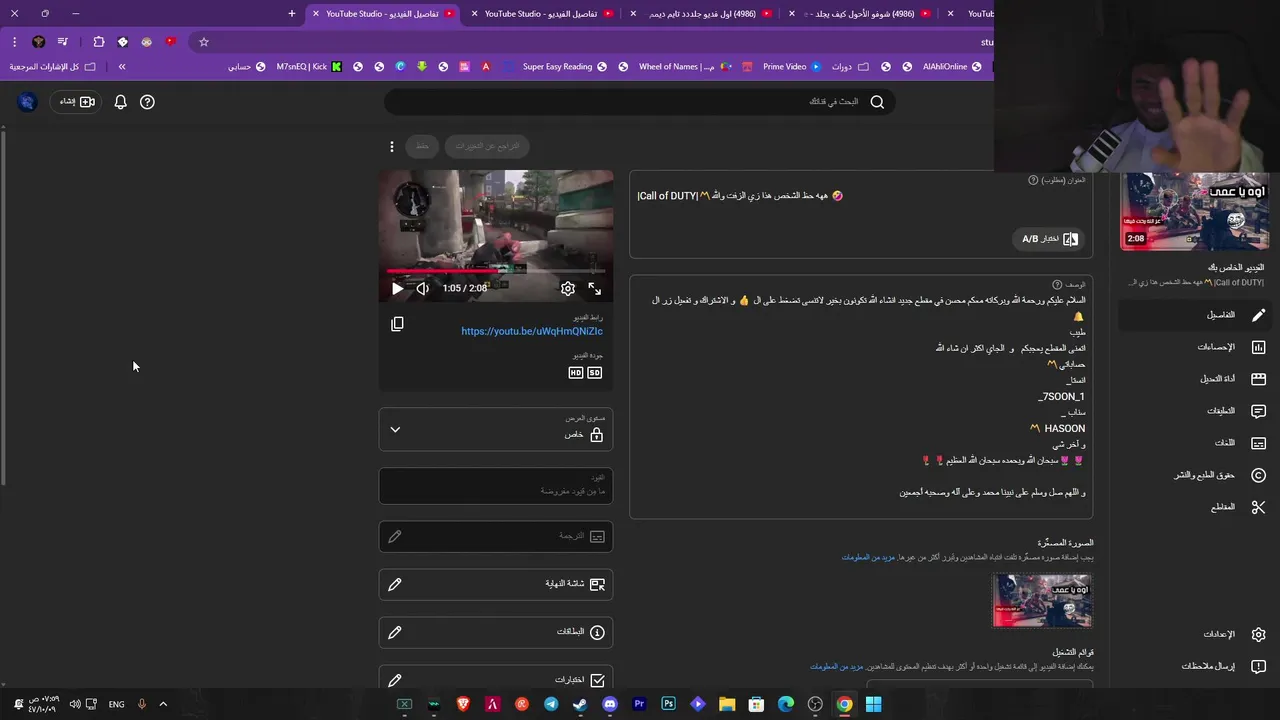Click the A/B testing (اختبار A/B) button
Screen dimensions: 1280x720
[x=1050, y=239]
